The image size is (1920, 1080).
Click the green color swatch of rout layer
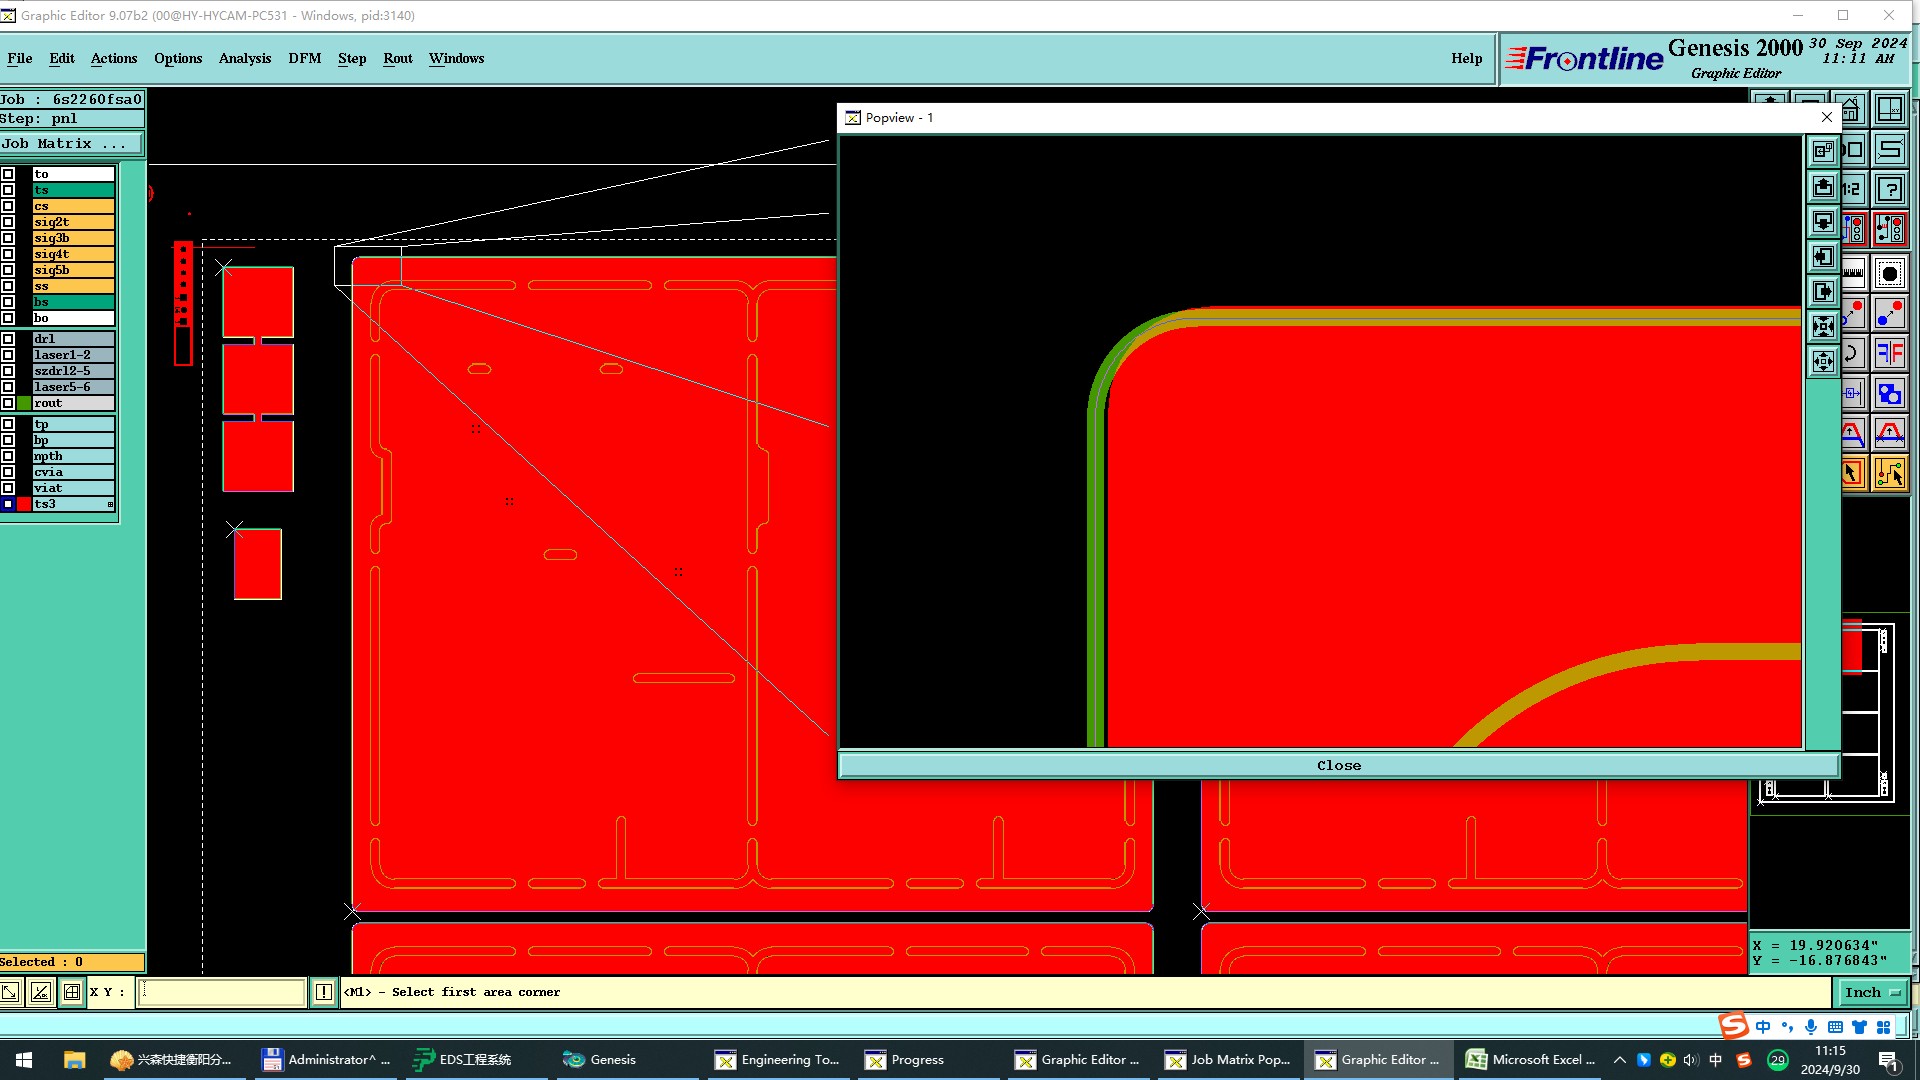pos(24,403)
